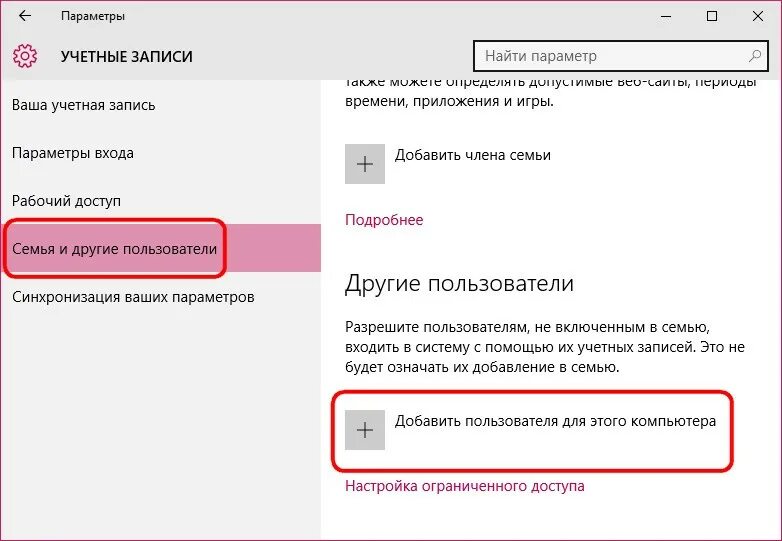
Task: Click the 'Параметры' window title text
Action: click(x=93, y=16)
